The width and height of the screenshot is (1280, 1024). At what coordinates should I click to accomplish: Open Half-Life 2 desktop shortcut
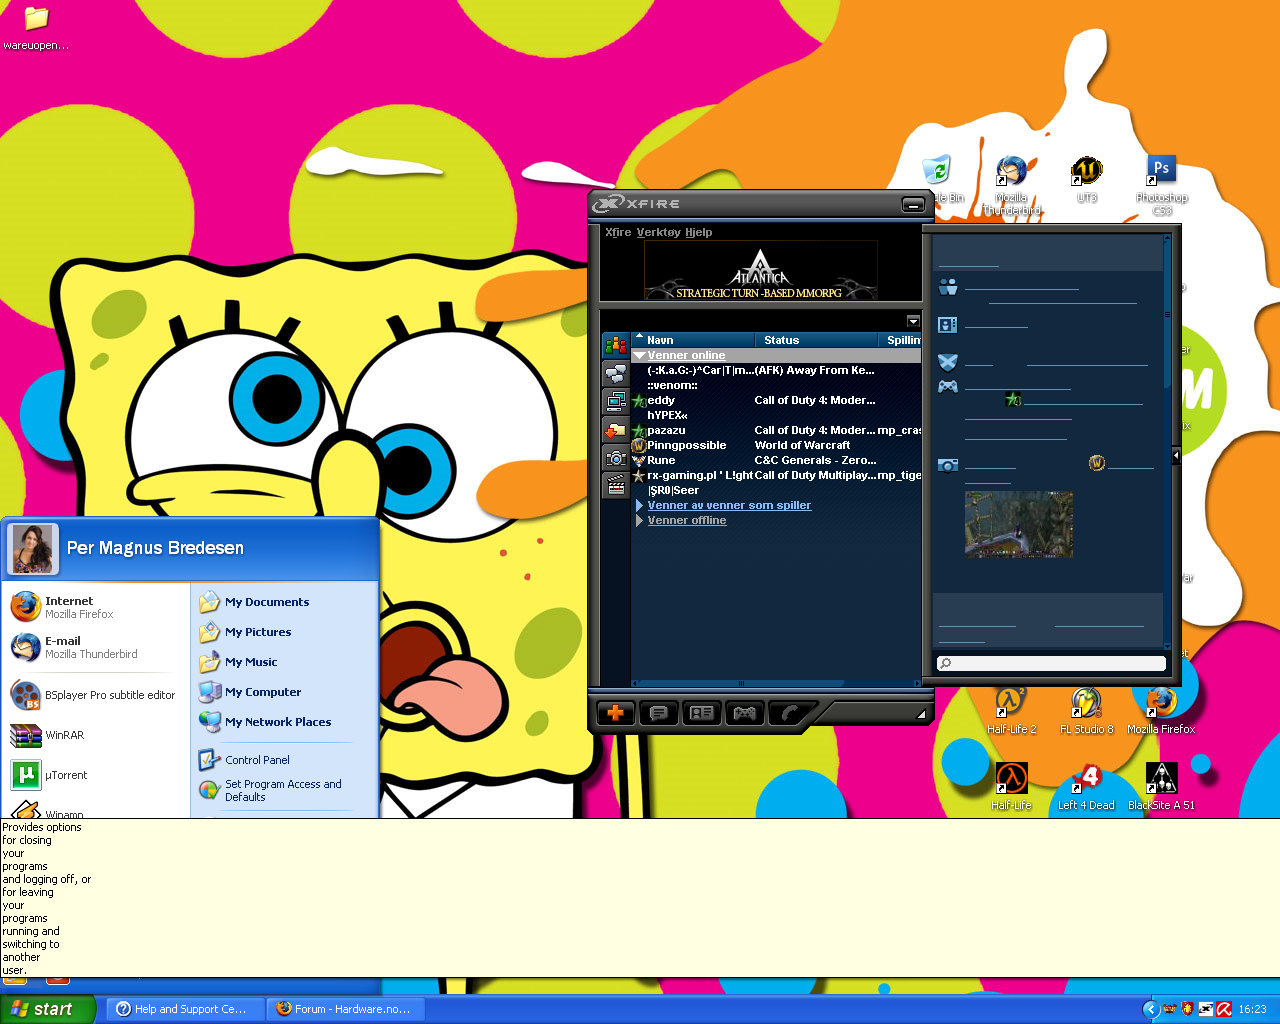pos(1011,711)
